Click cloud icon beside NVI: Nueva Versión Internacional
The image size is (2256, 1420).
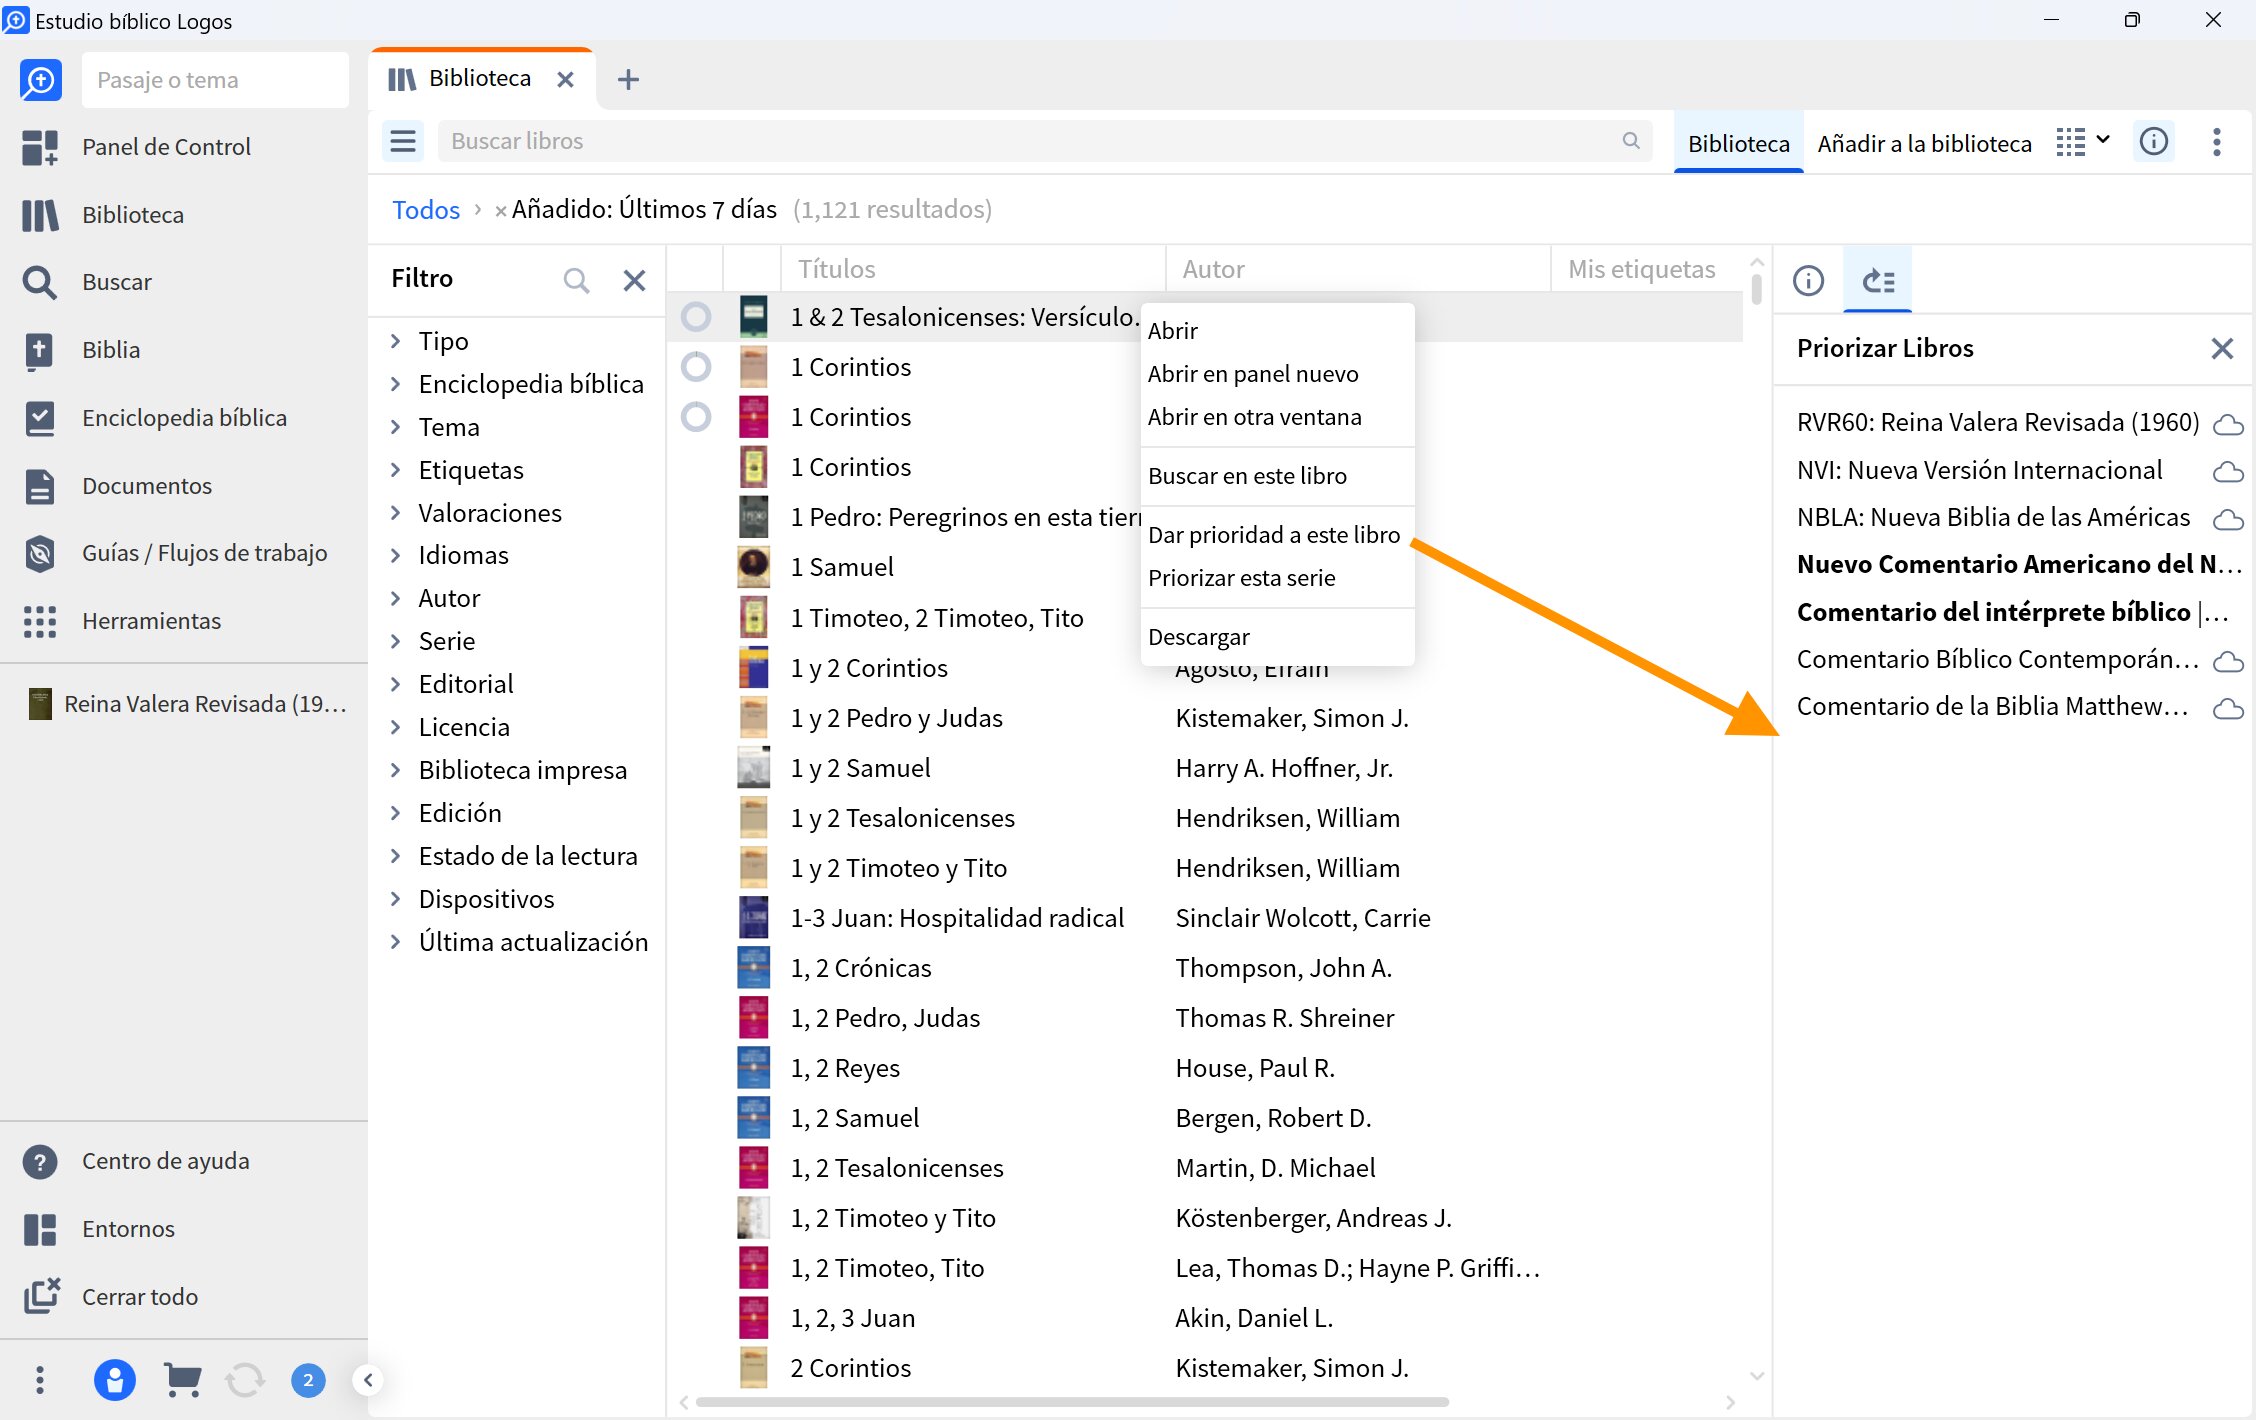click(2228, 472)
